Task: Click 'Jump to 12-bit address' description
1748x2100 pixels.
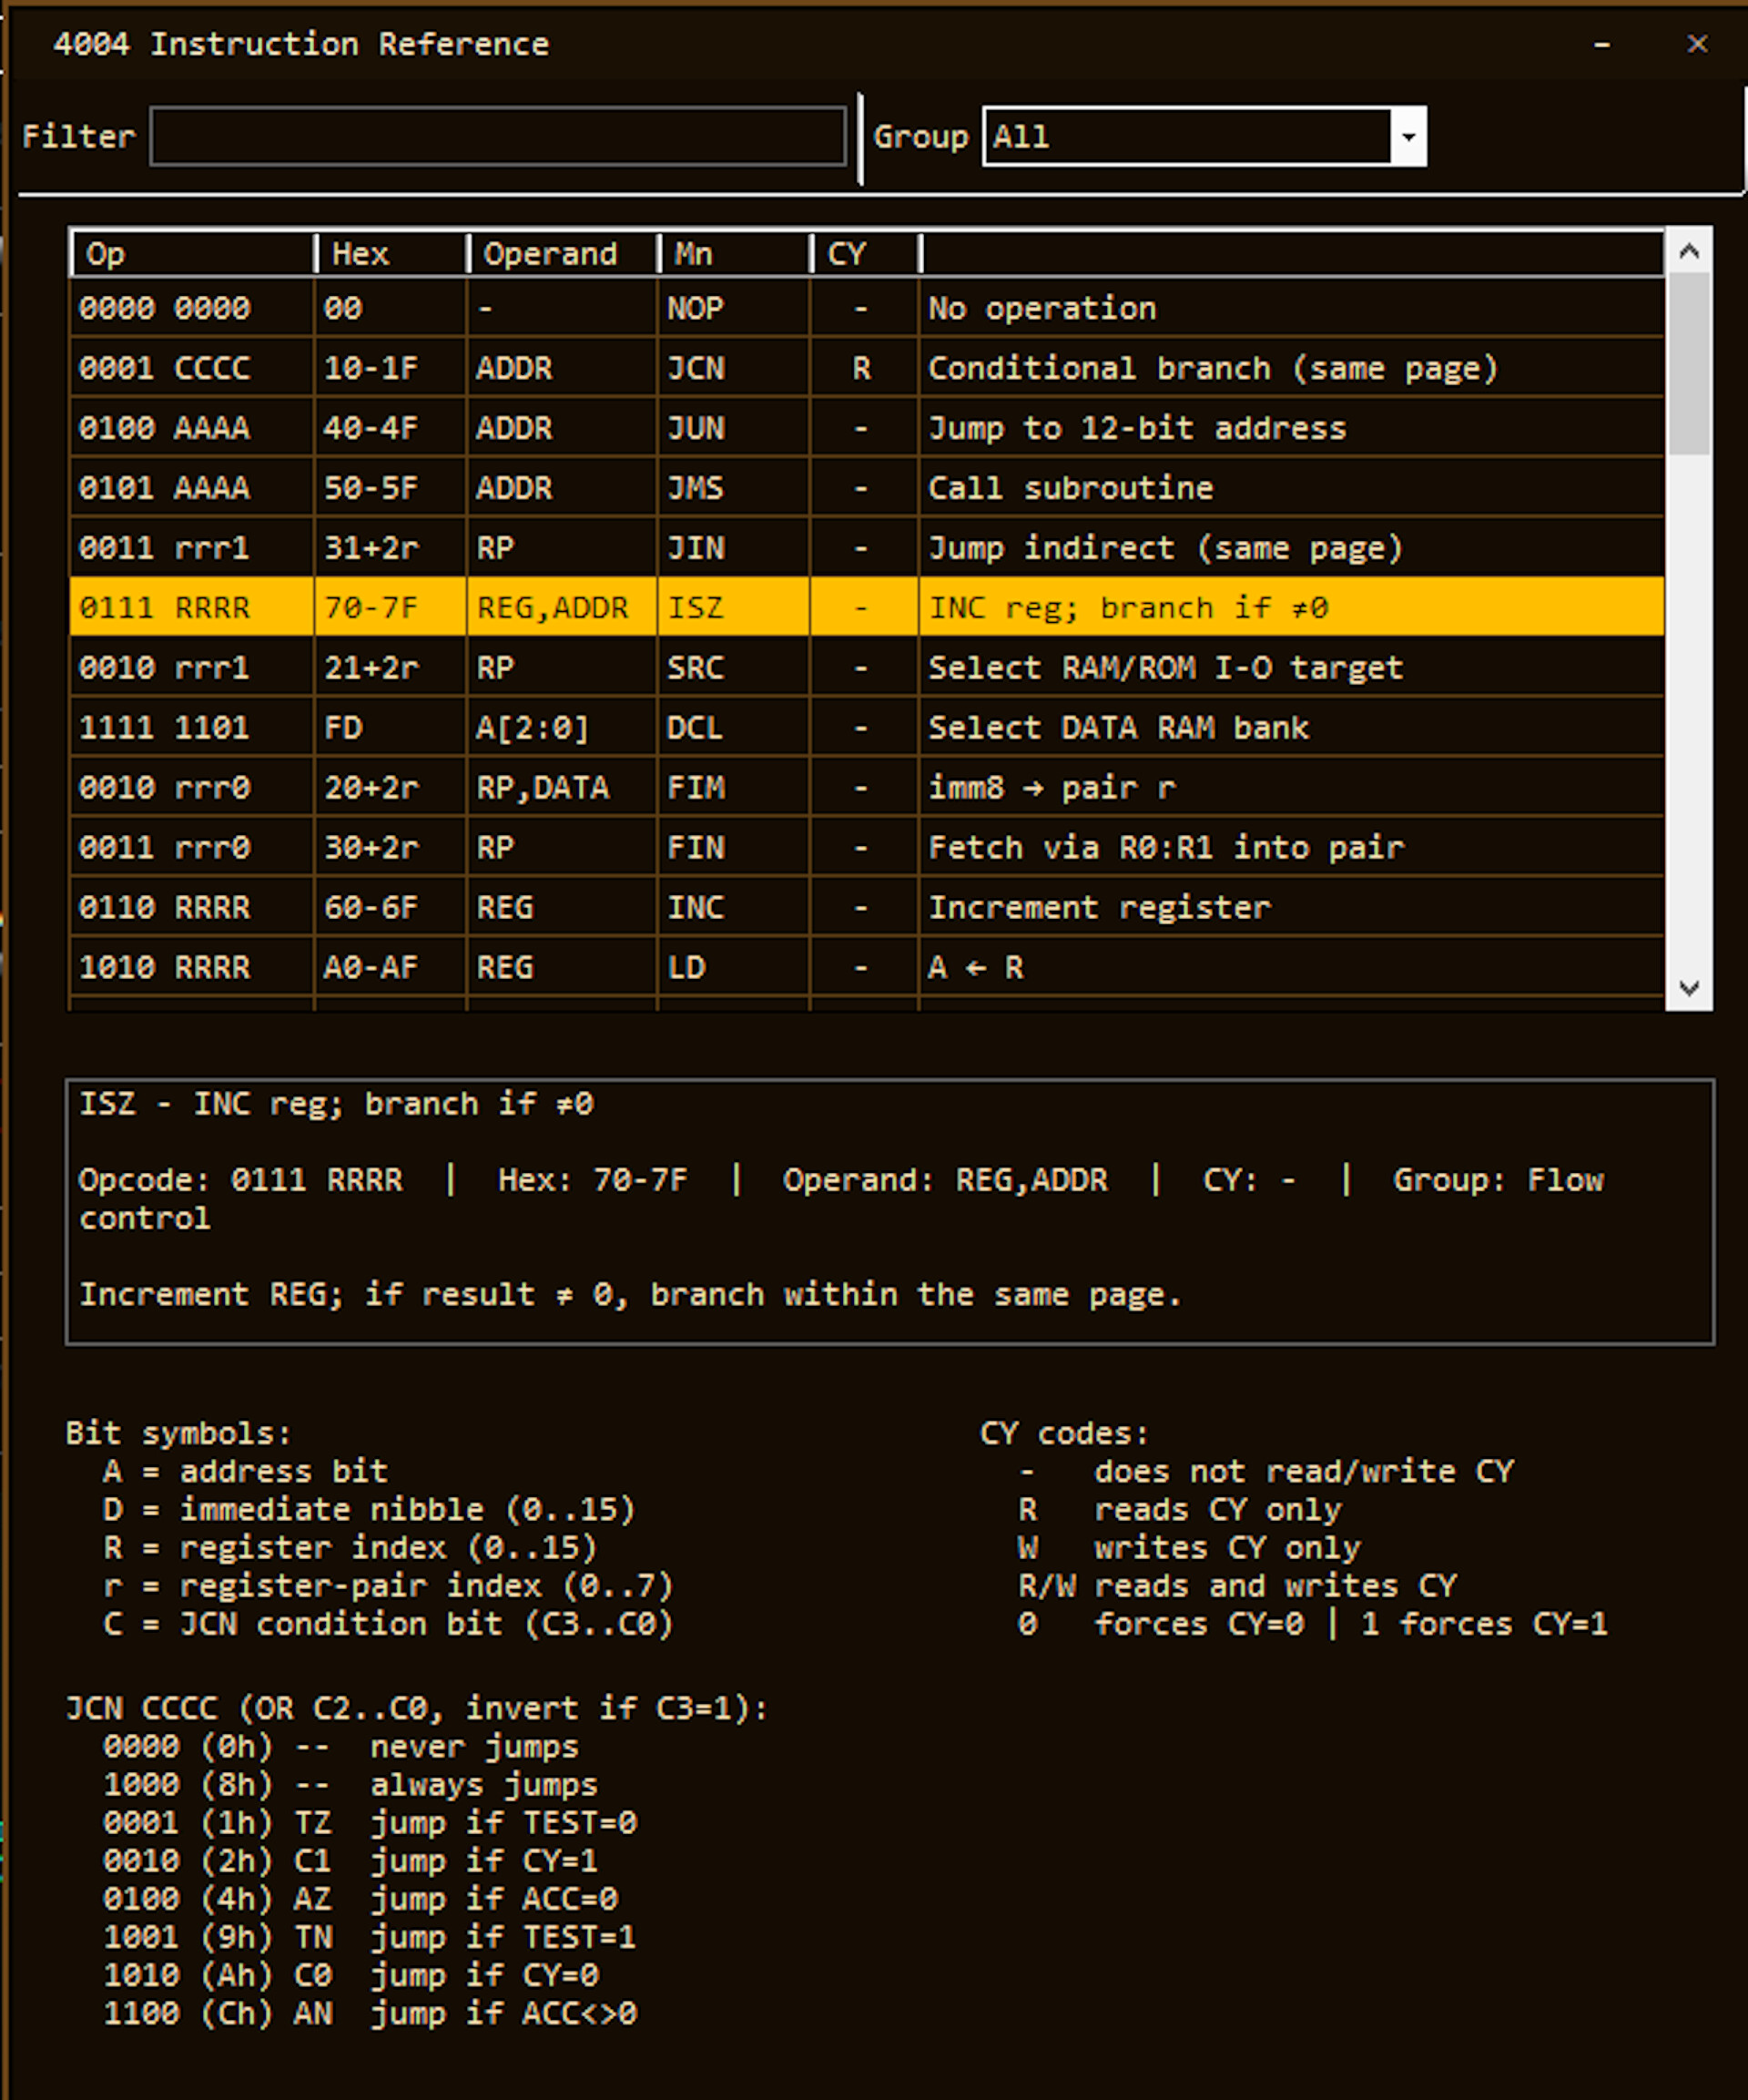Action: coord(1291,428)
